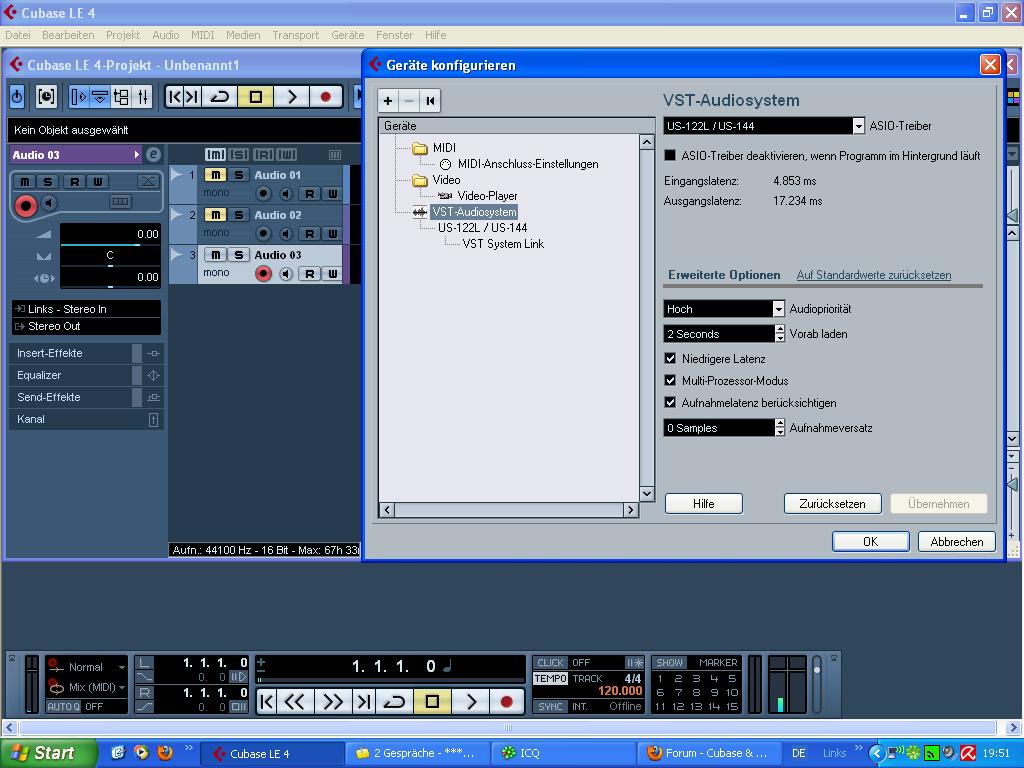Go to next marker in project toolbar
Image resolution: width=1024 pixels, height=768 pixels.
pos(191,97)
